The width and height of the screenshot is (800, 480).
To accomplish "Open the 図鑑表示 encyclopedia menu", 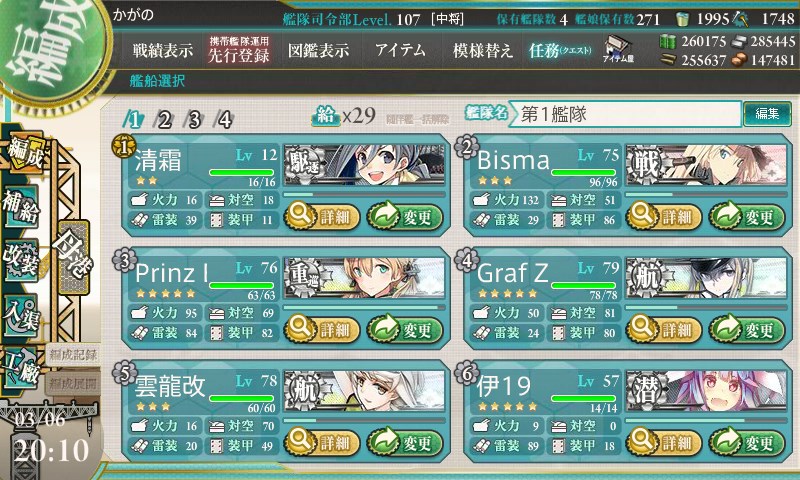I will pyautogui.click(x=318, y=50).
